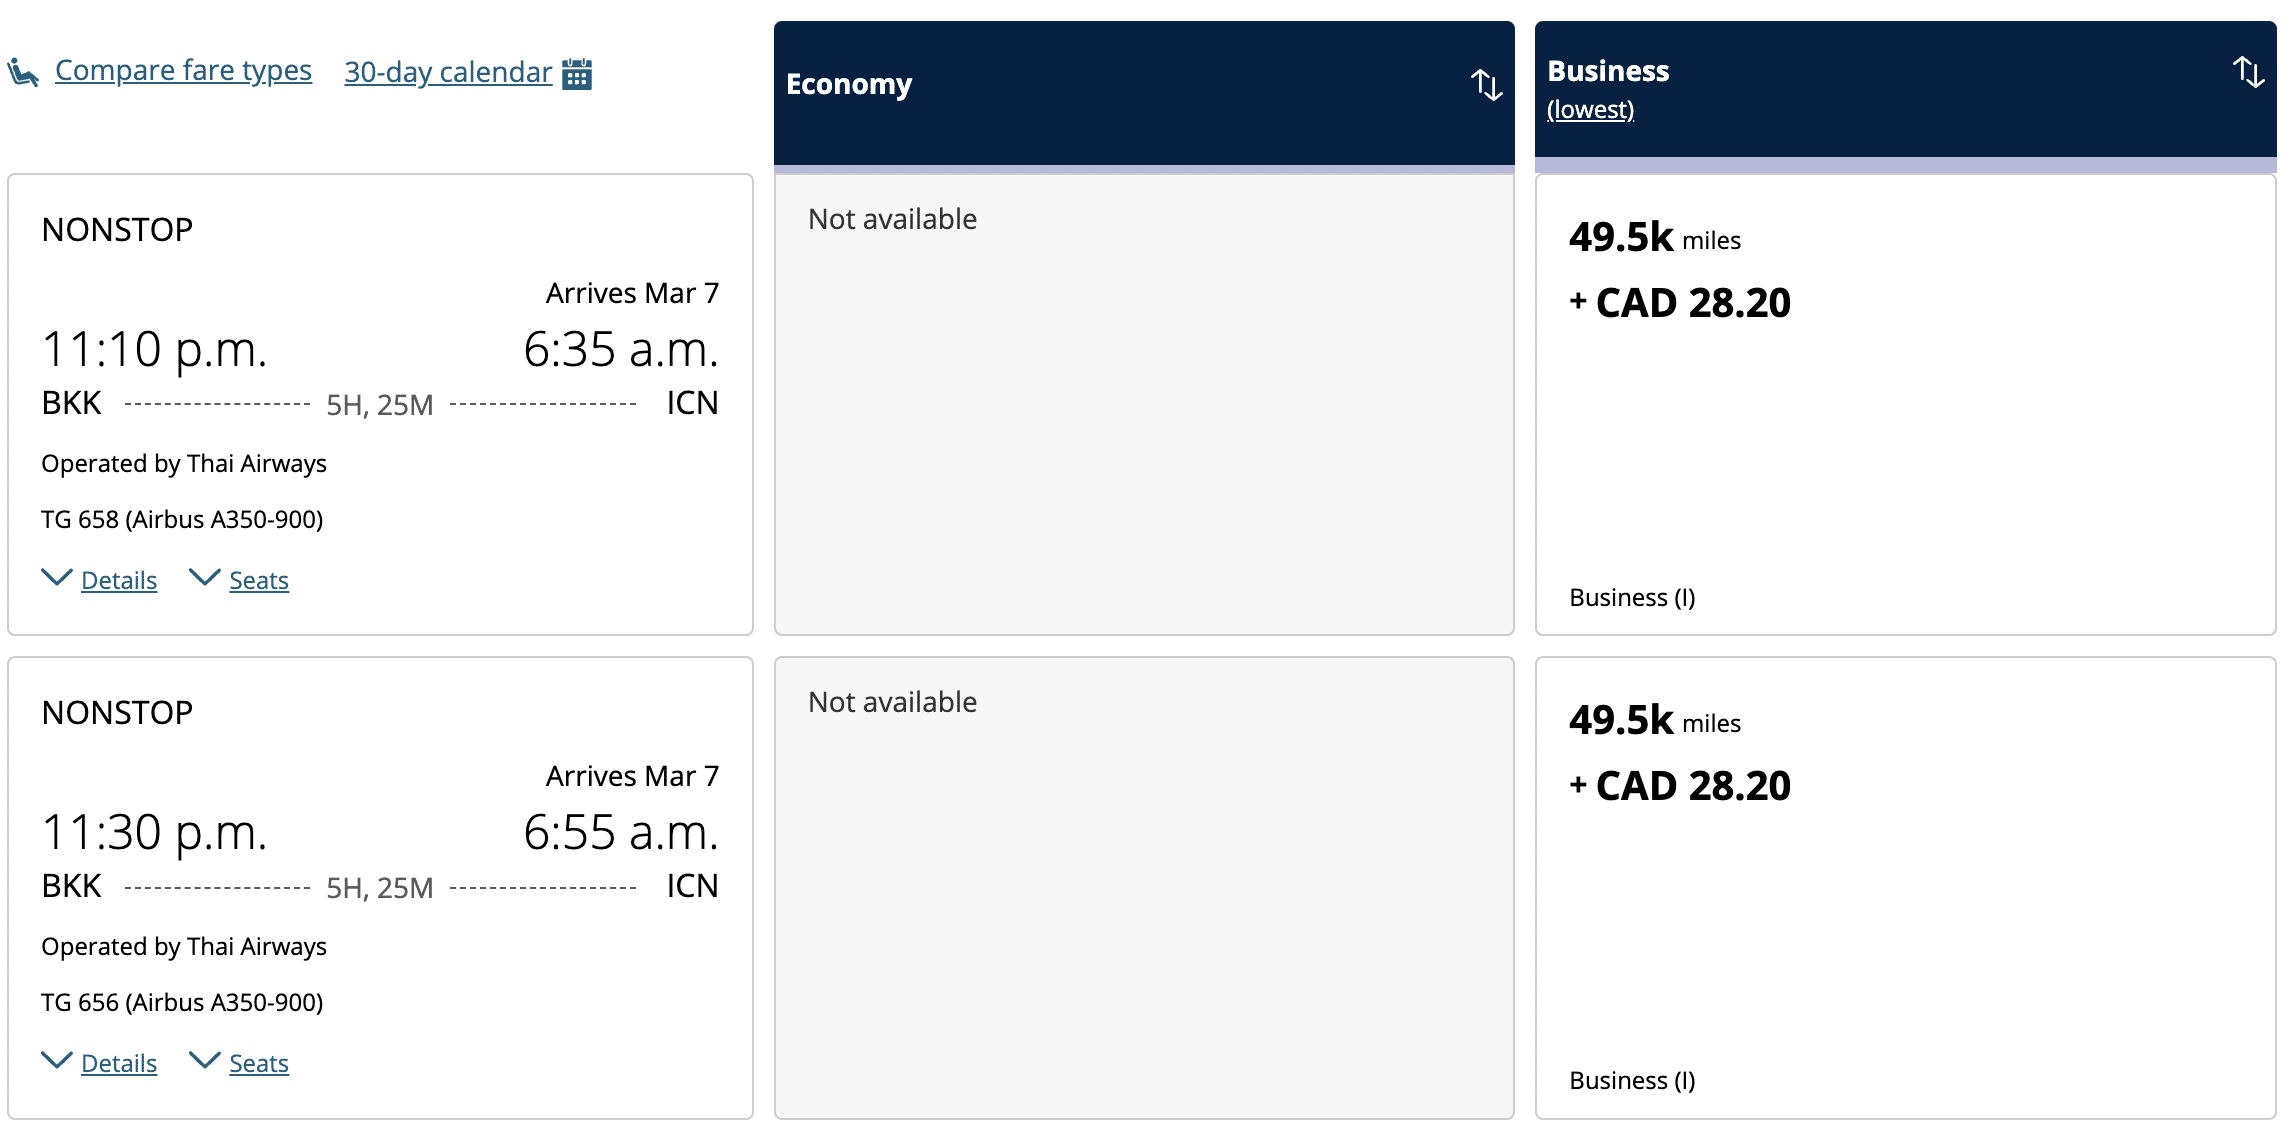This screenshot has width=2290, height=1134.
Task: Open the 30-day calendar link
Action: pos(448,73)
